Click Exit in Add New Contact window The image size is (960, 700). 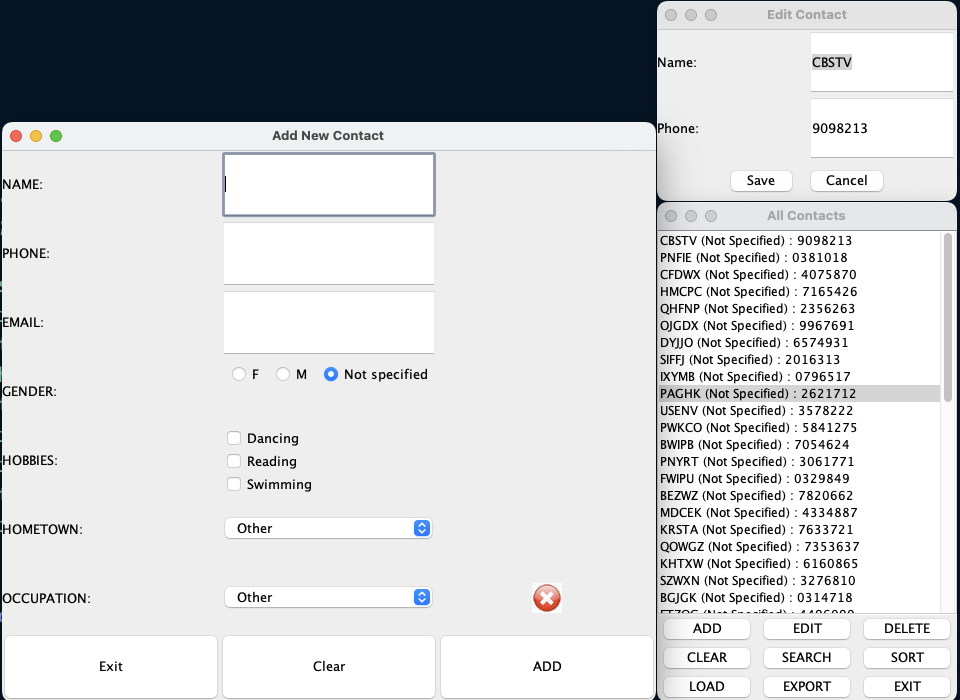point(111,666)
